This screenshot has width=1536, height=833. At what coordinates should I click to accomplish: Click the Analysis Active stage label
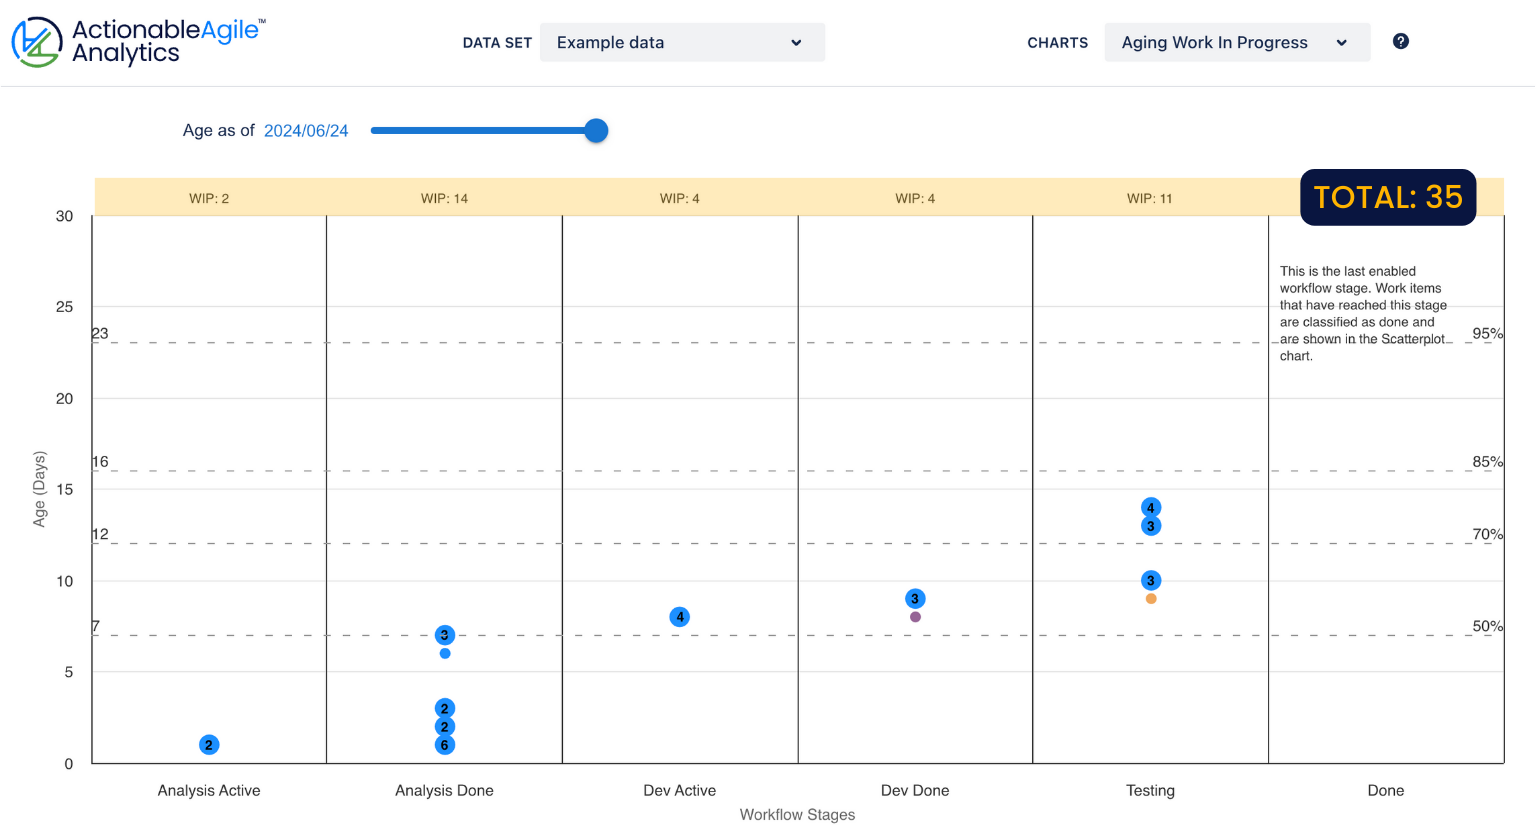point(208,790)
